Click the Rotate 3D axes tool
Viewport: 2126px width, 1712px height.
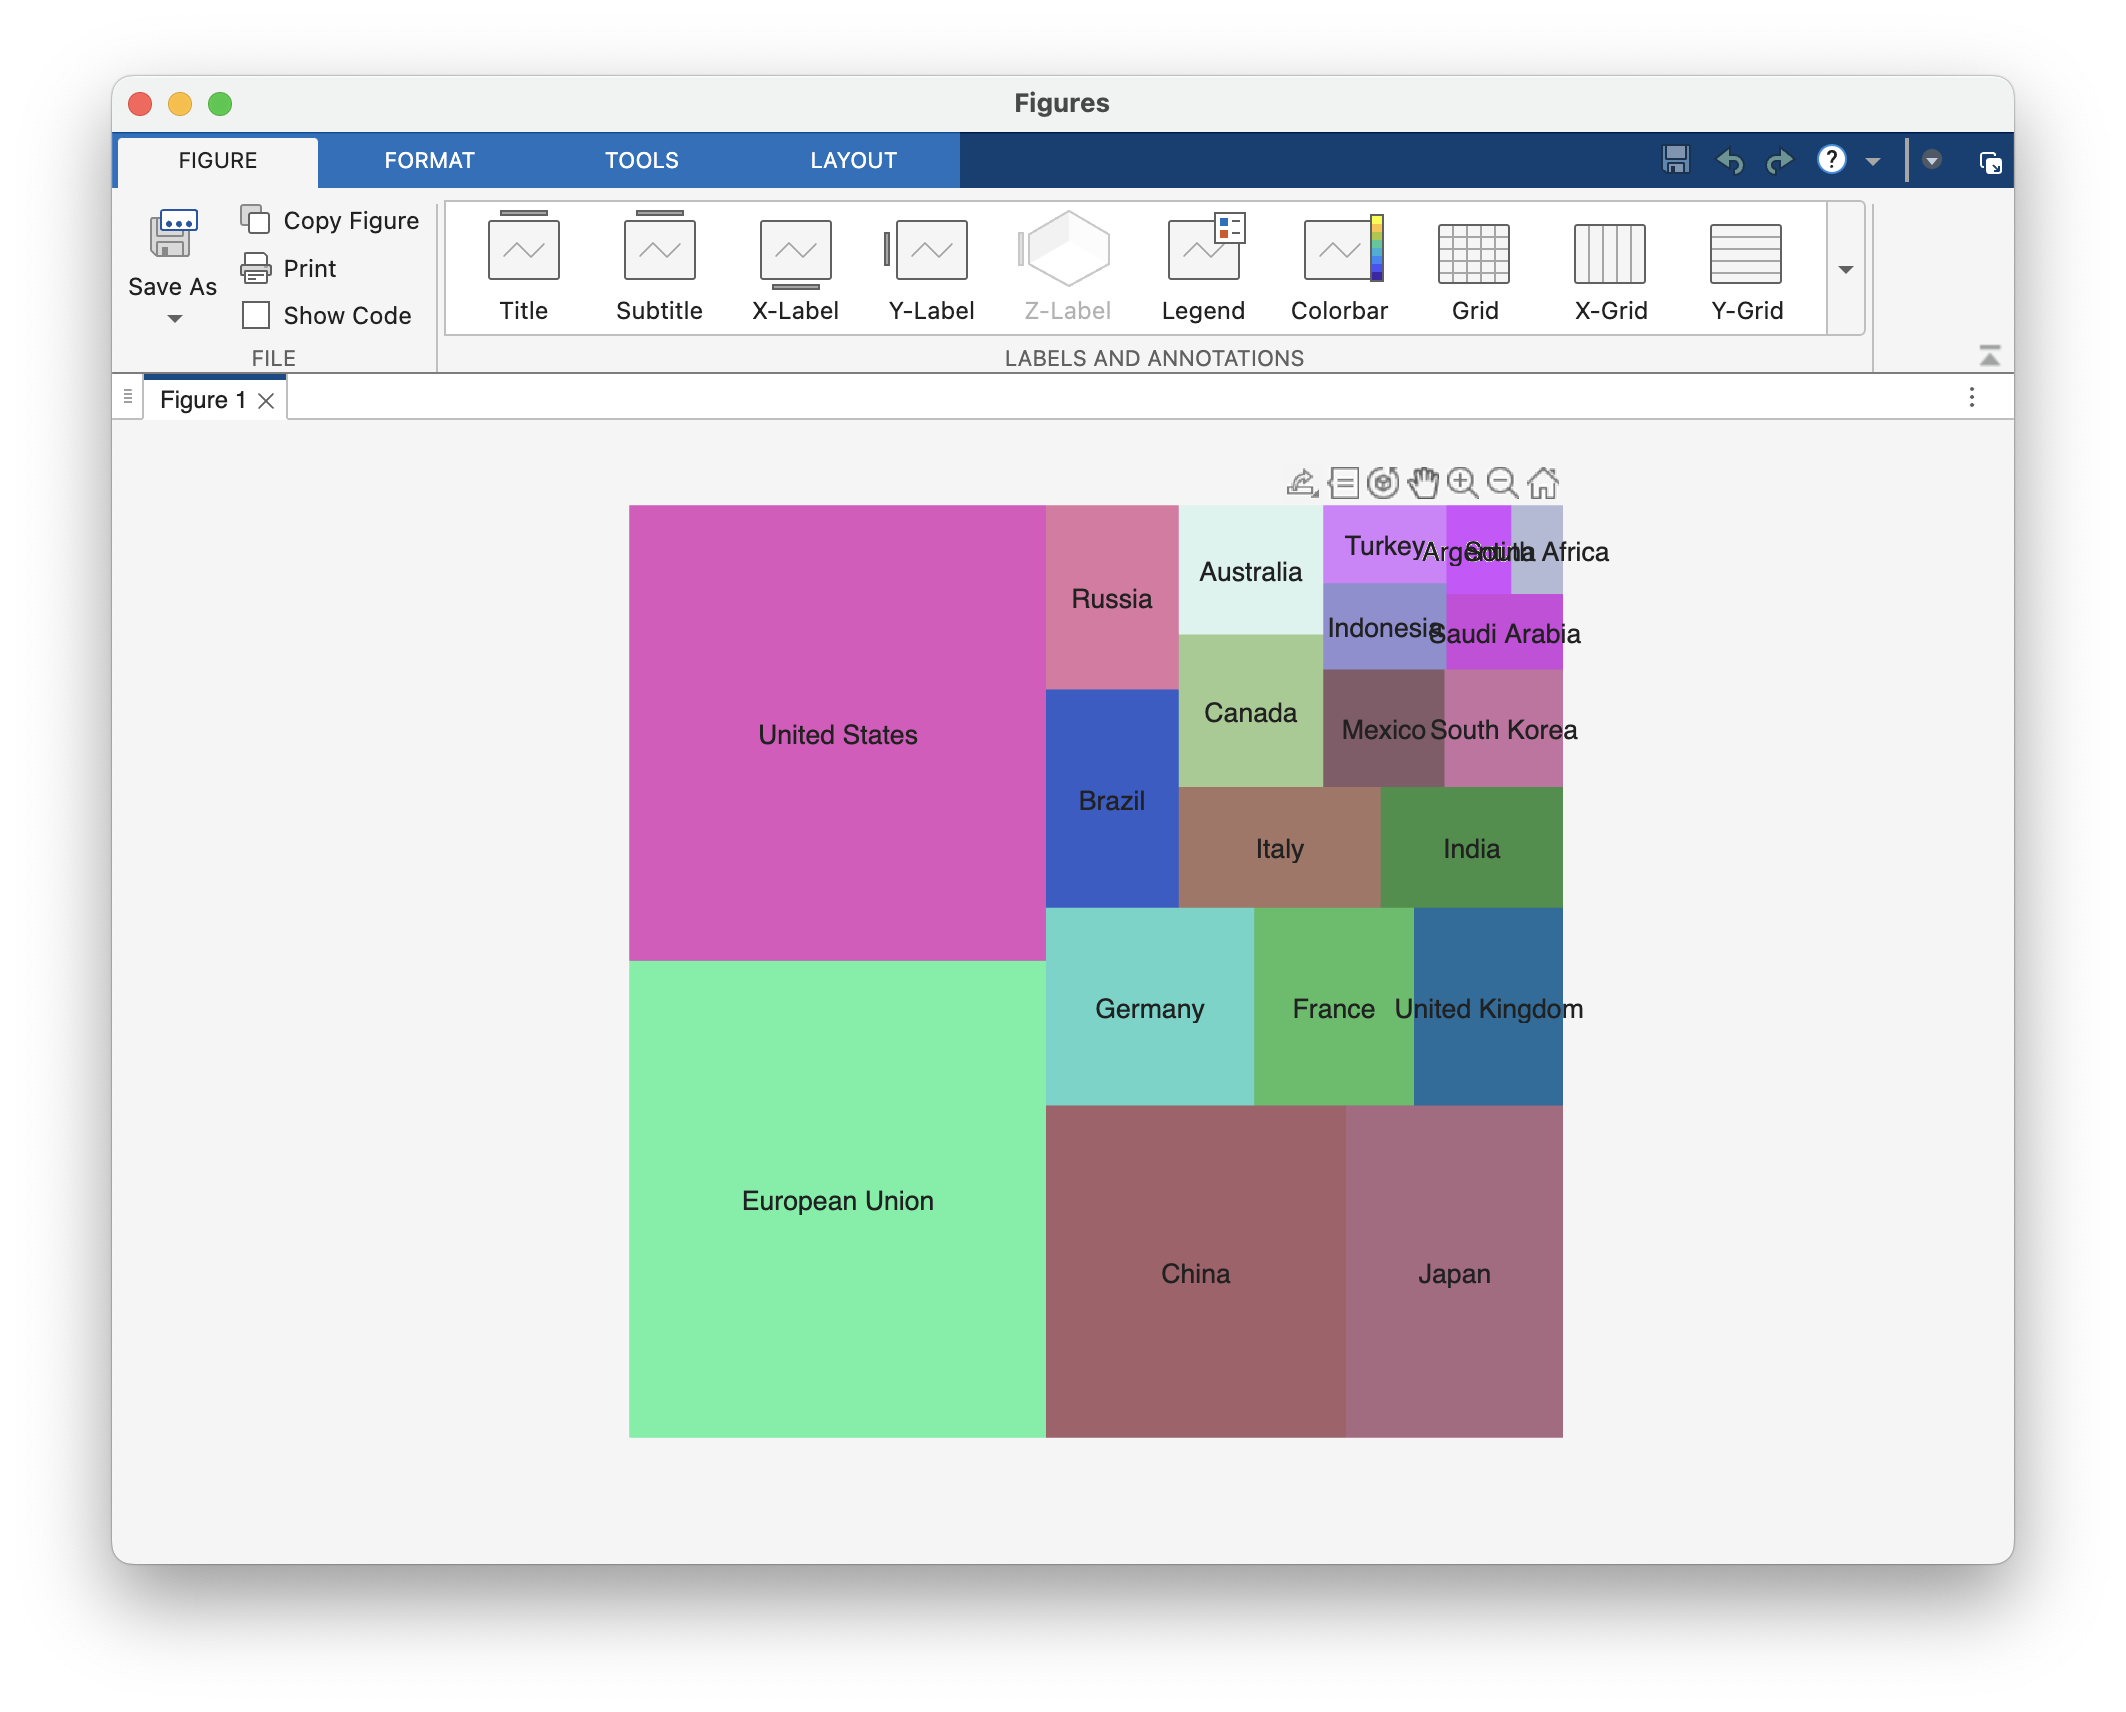[1383, 483]
